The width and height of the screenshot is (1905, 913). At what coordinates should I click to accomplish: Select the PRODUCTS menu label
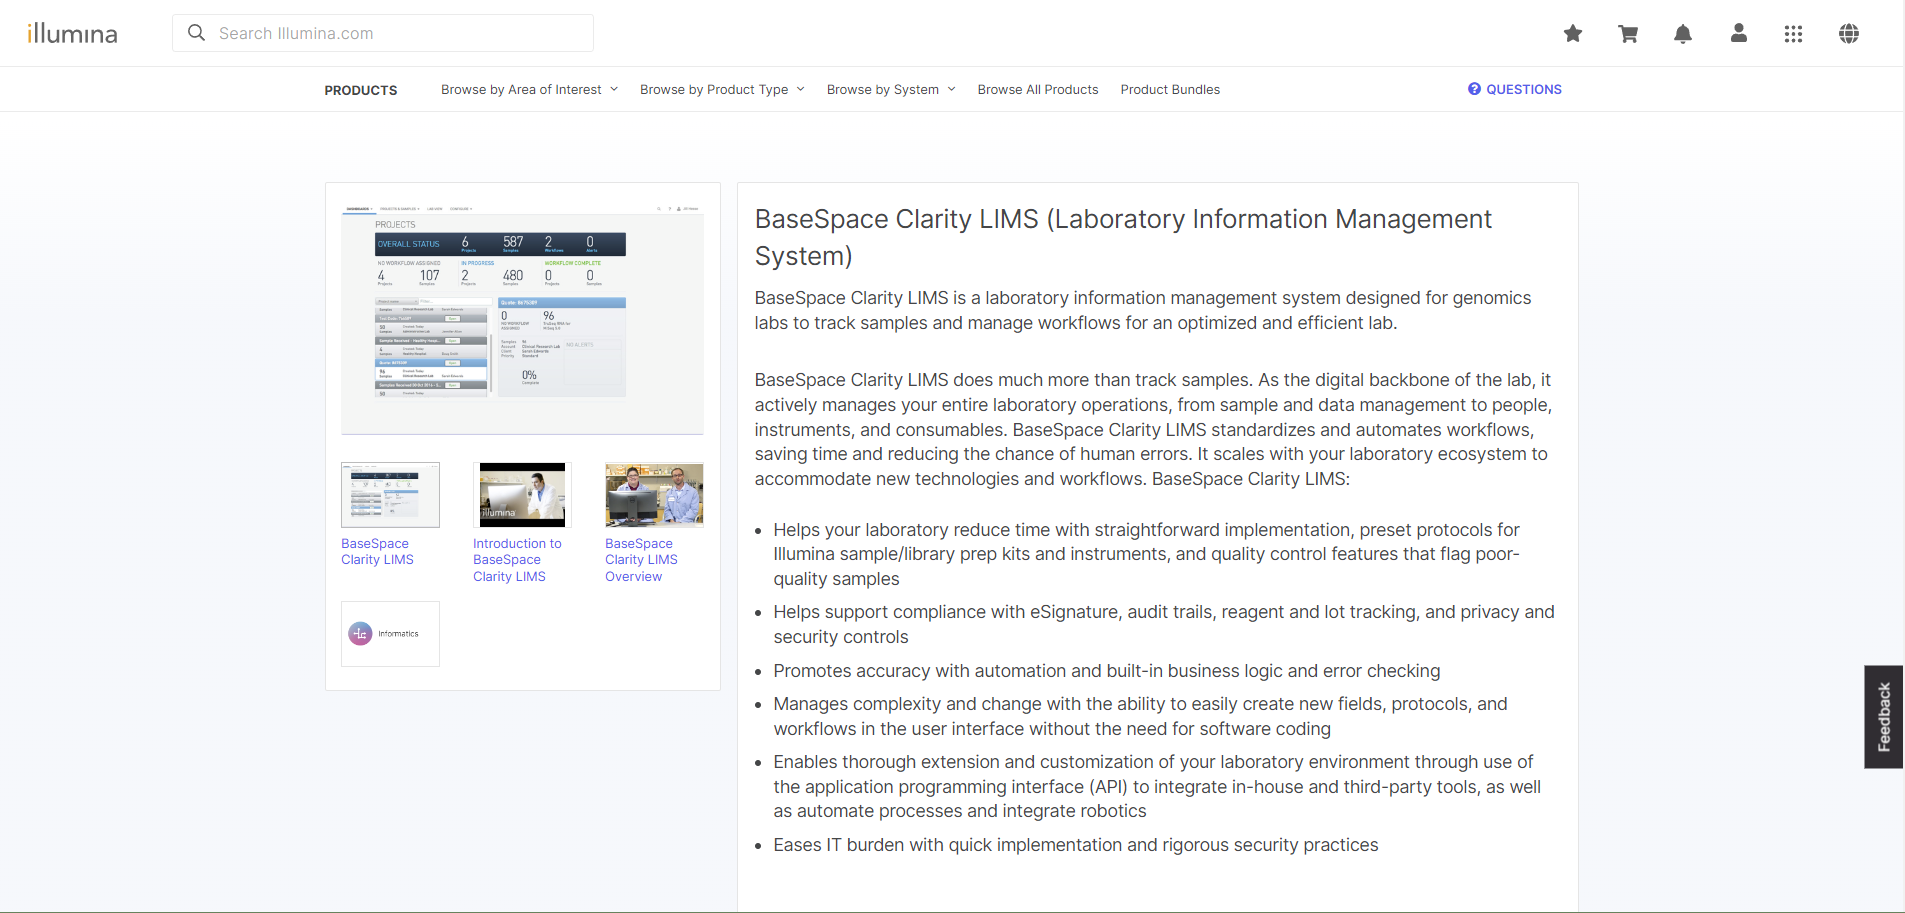click(360, 89)
